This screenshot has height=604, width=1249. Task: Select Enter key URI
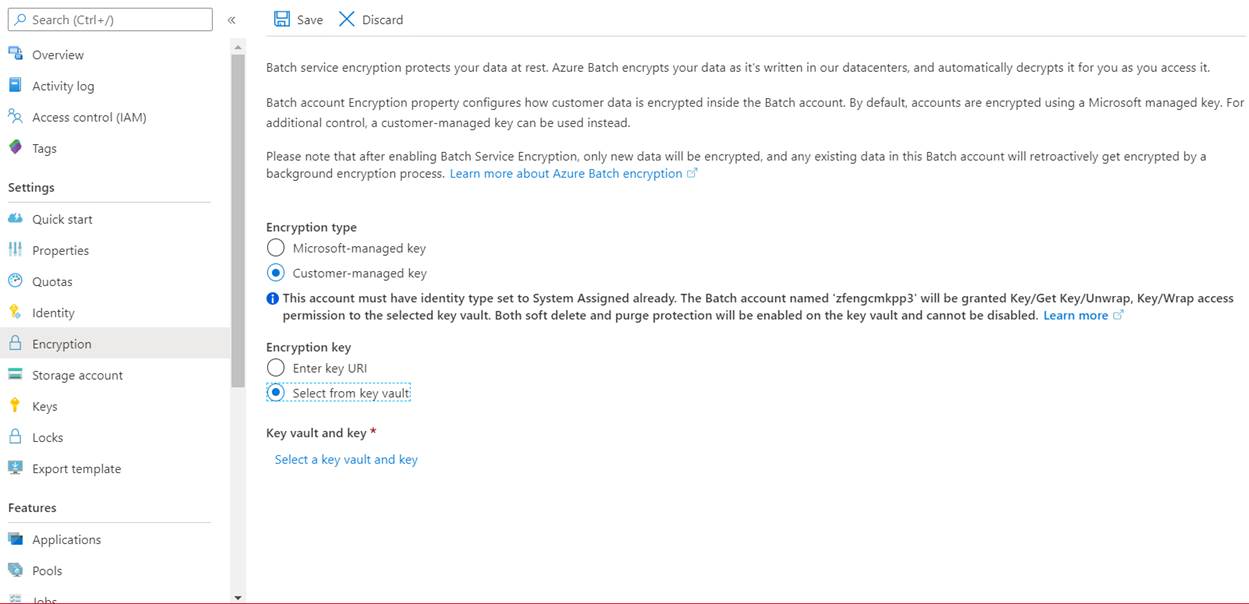[x=276, y=367]
